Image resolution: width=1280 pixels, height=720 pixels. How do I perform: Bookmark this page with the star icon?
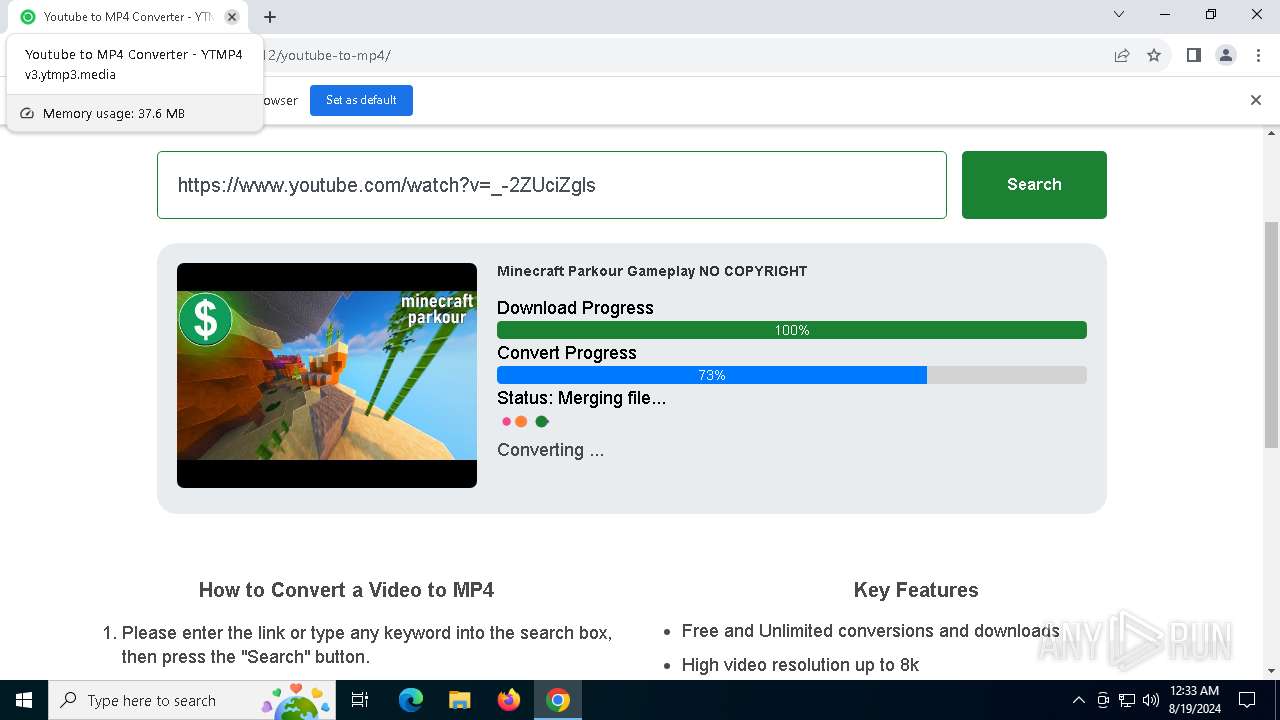pos(1154,55)
